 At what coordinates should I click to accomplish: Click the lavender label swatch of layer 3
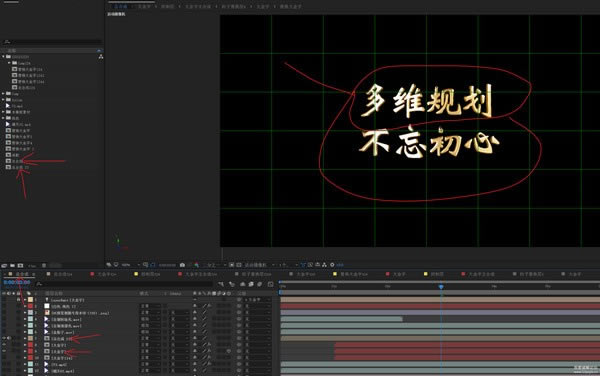[31, 313]
